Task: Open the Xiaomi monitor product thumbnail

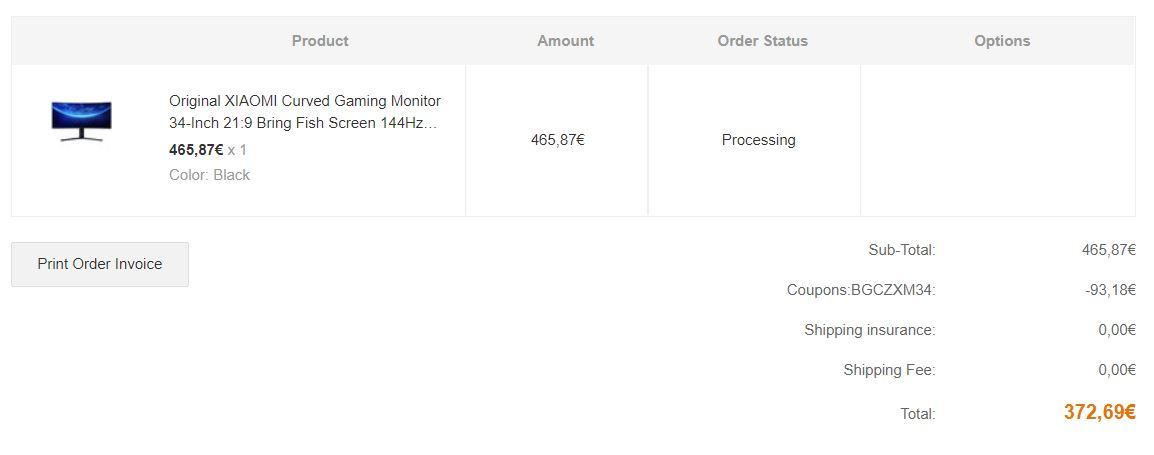Action: click(82, 121)
